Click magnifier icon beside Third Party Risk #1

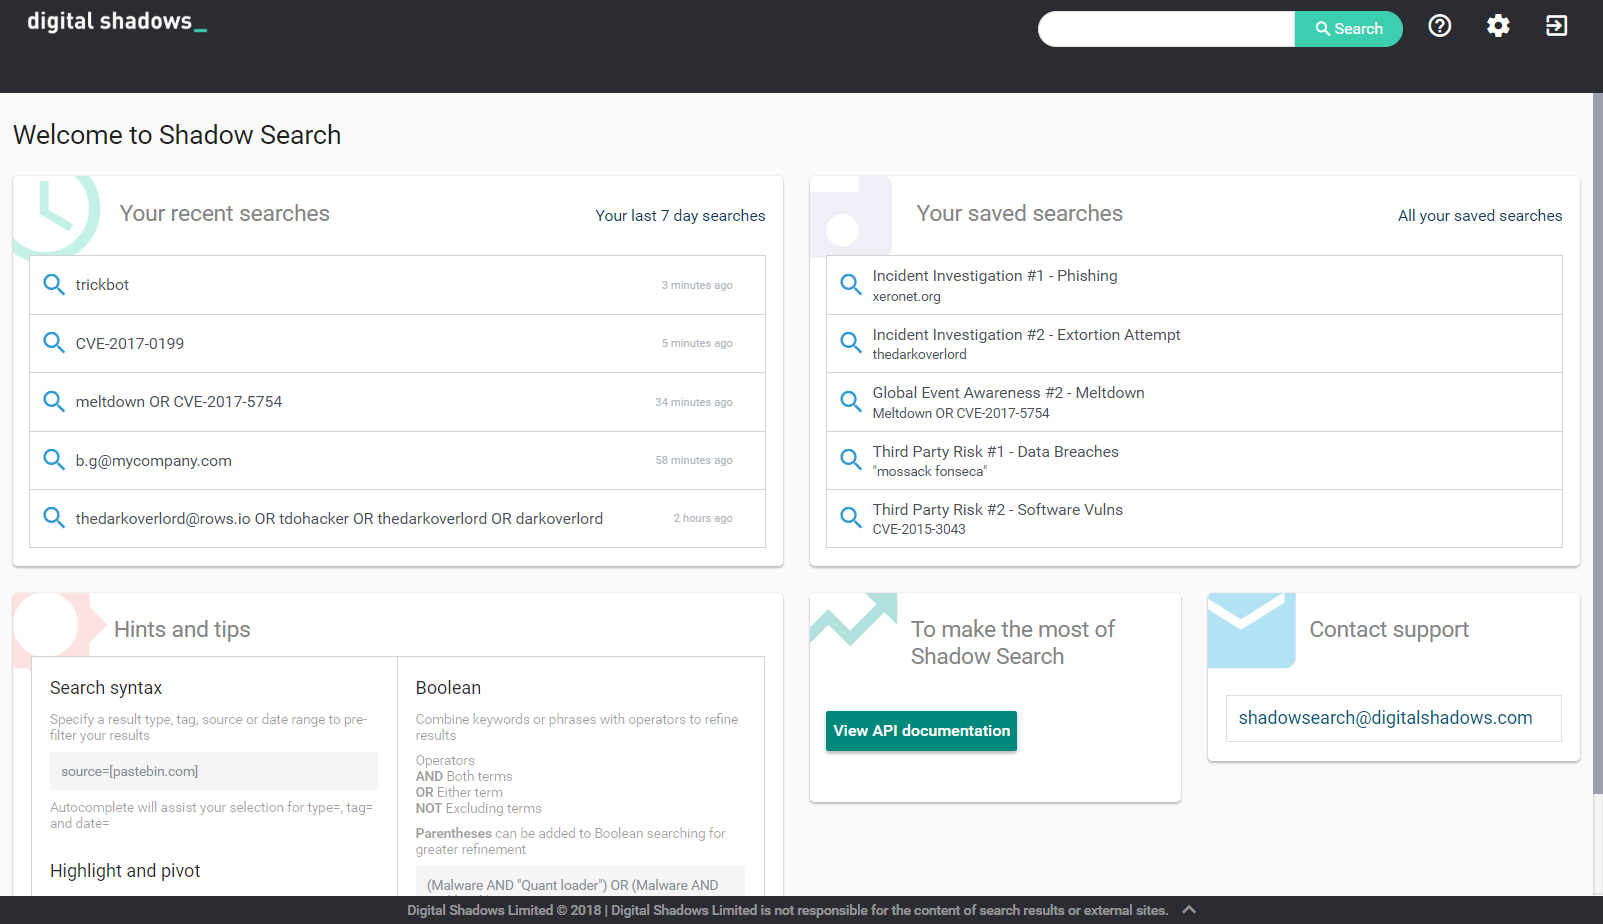851,460
